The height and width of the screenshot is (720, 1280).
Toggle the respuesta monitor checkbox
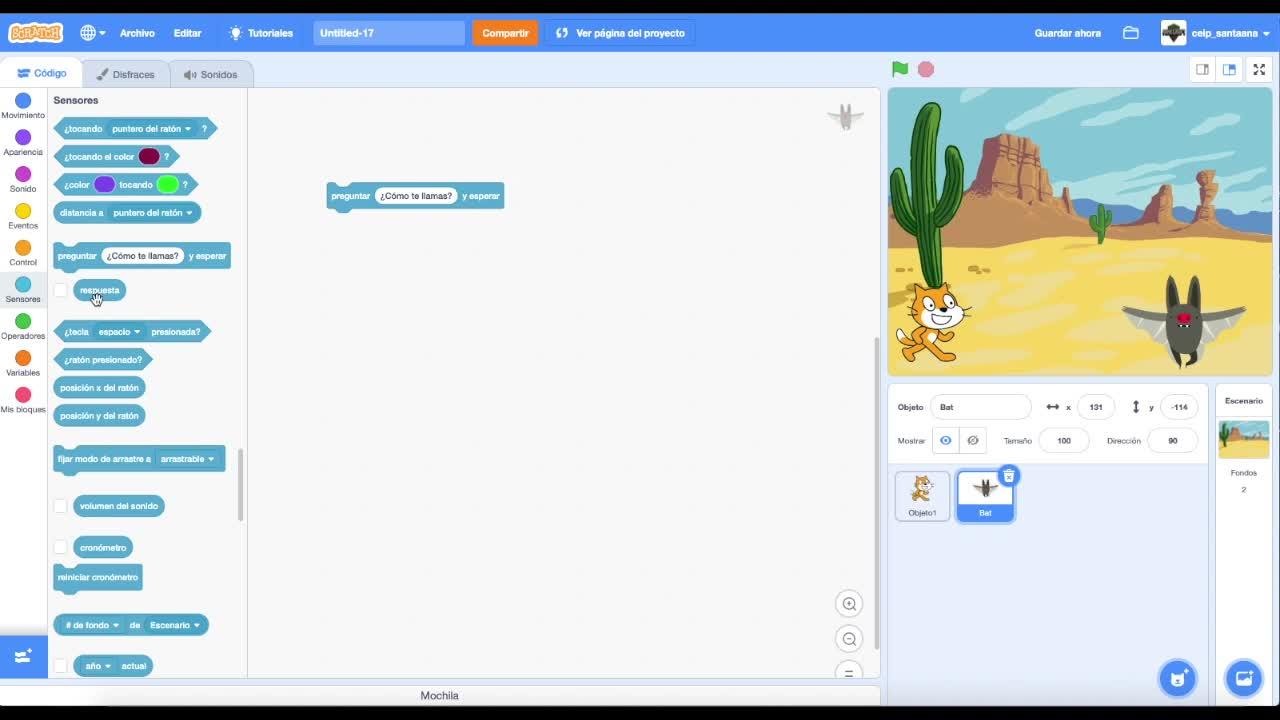coord(61,290)
